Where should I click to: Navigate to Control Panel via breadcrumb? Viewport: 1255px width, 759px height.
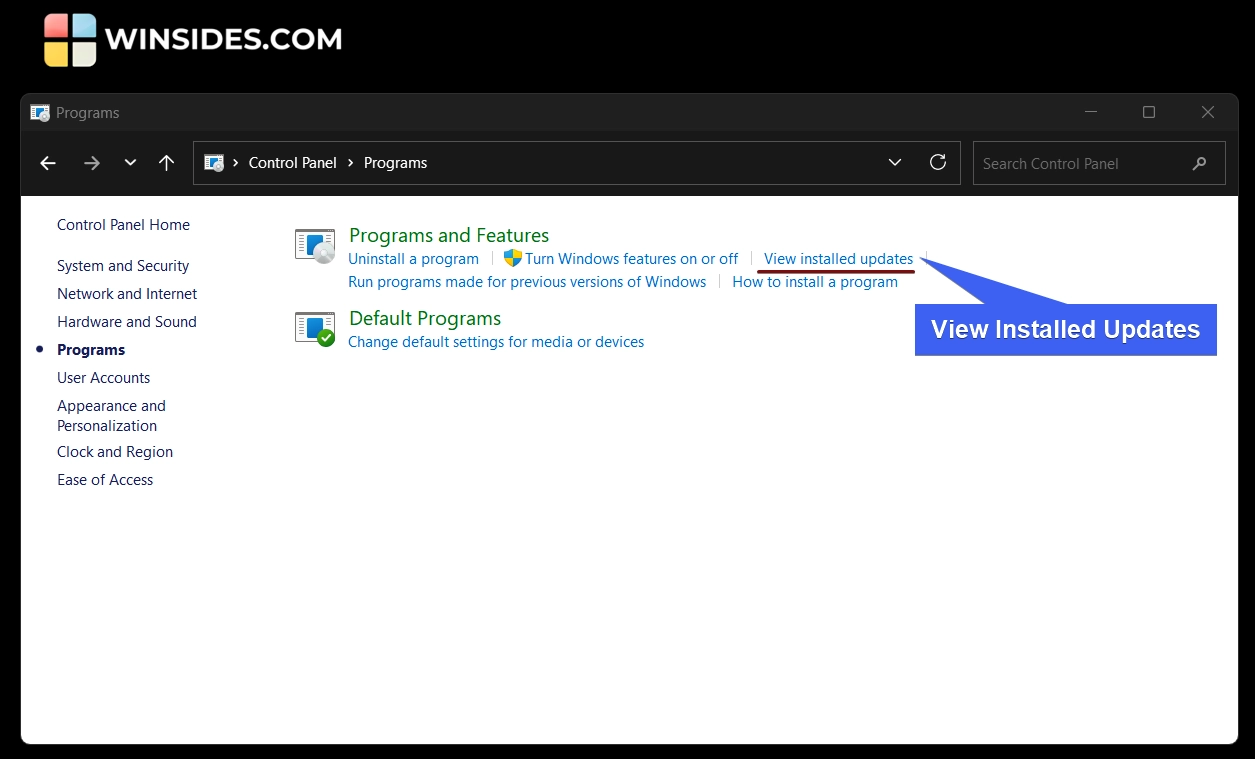tap(292, 162)
